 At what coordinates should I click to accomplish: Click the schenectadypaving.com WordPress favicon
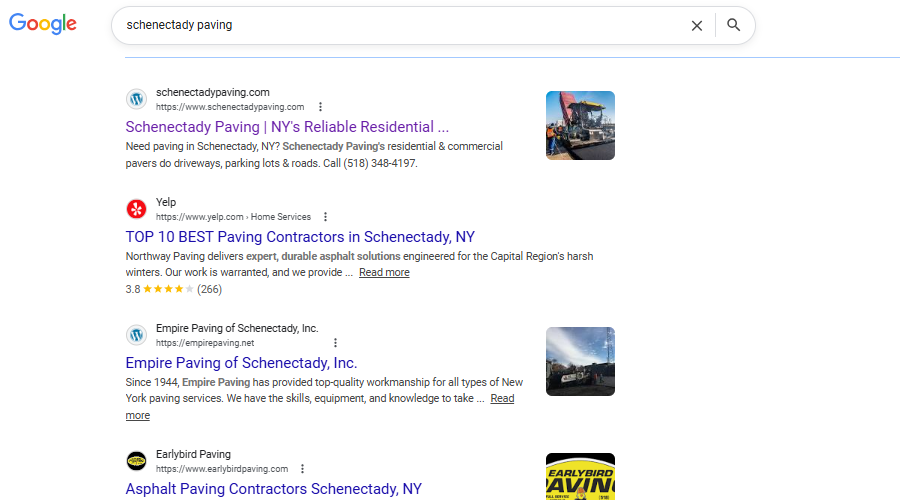click(x=136, y=99)
